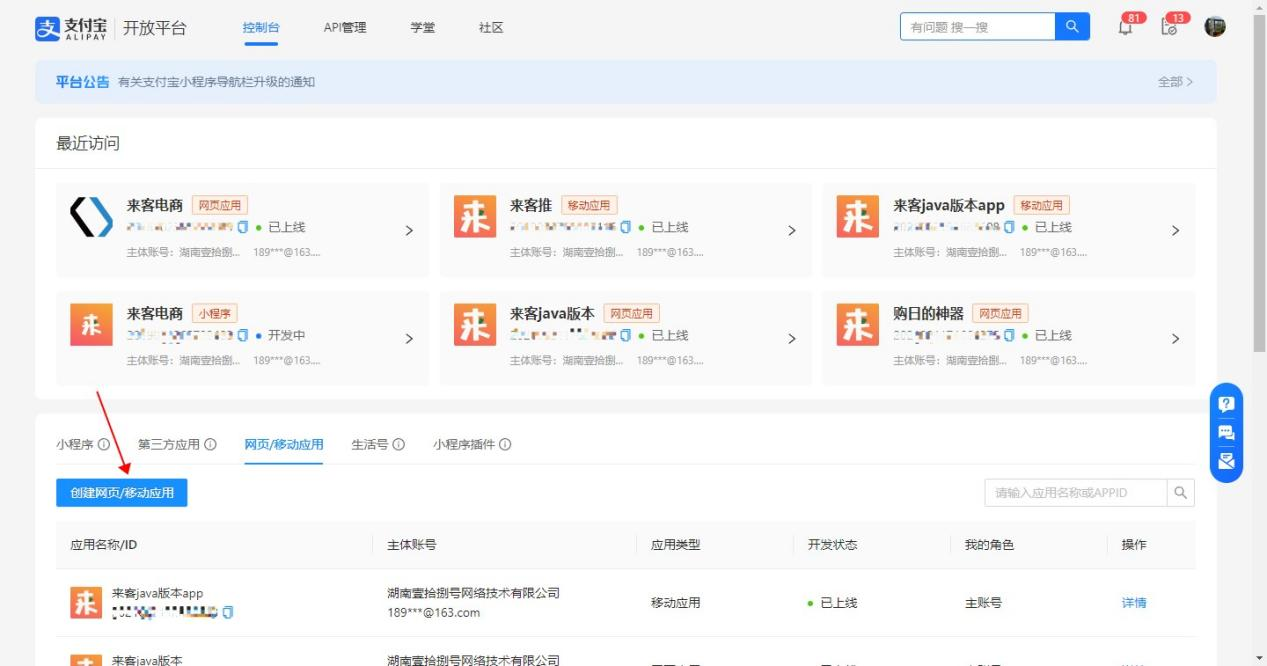Open 详情 link for 来客java版本app row
This screenshot has height=666, width=1267.
coord(1134,603)
